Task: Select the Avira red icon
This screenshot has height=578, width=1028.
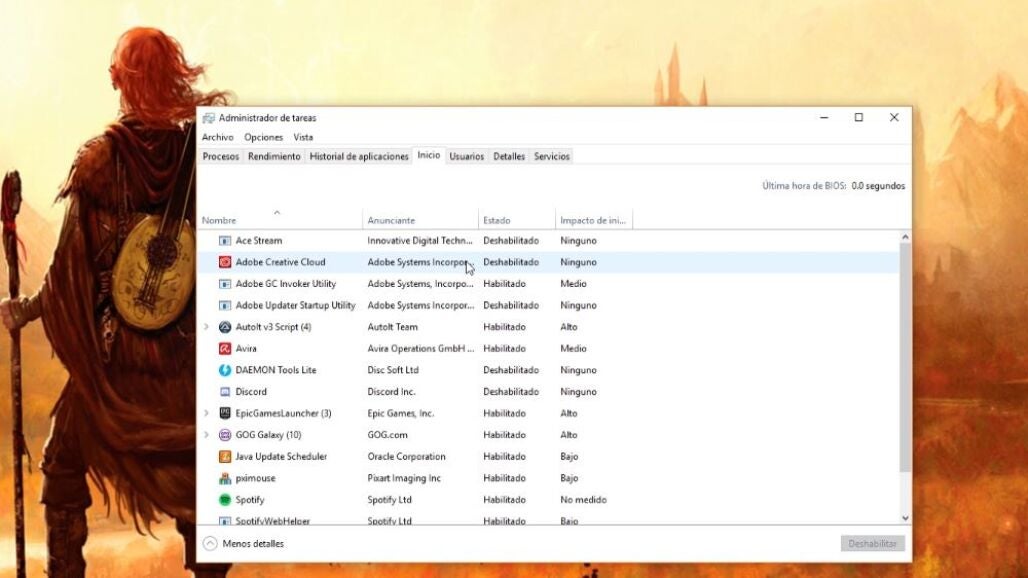Action: 225,349
